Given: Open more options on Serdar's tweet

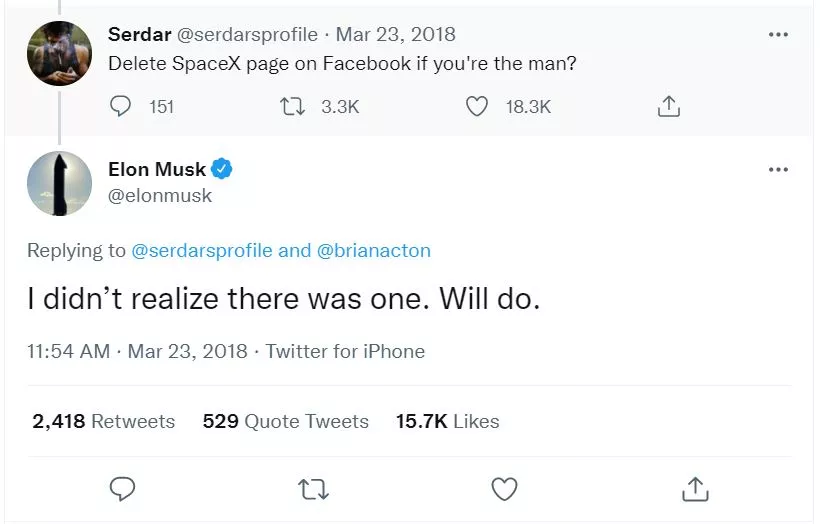Looking at the screenshot, I should pyautogui.click(x=778, y=35).
